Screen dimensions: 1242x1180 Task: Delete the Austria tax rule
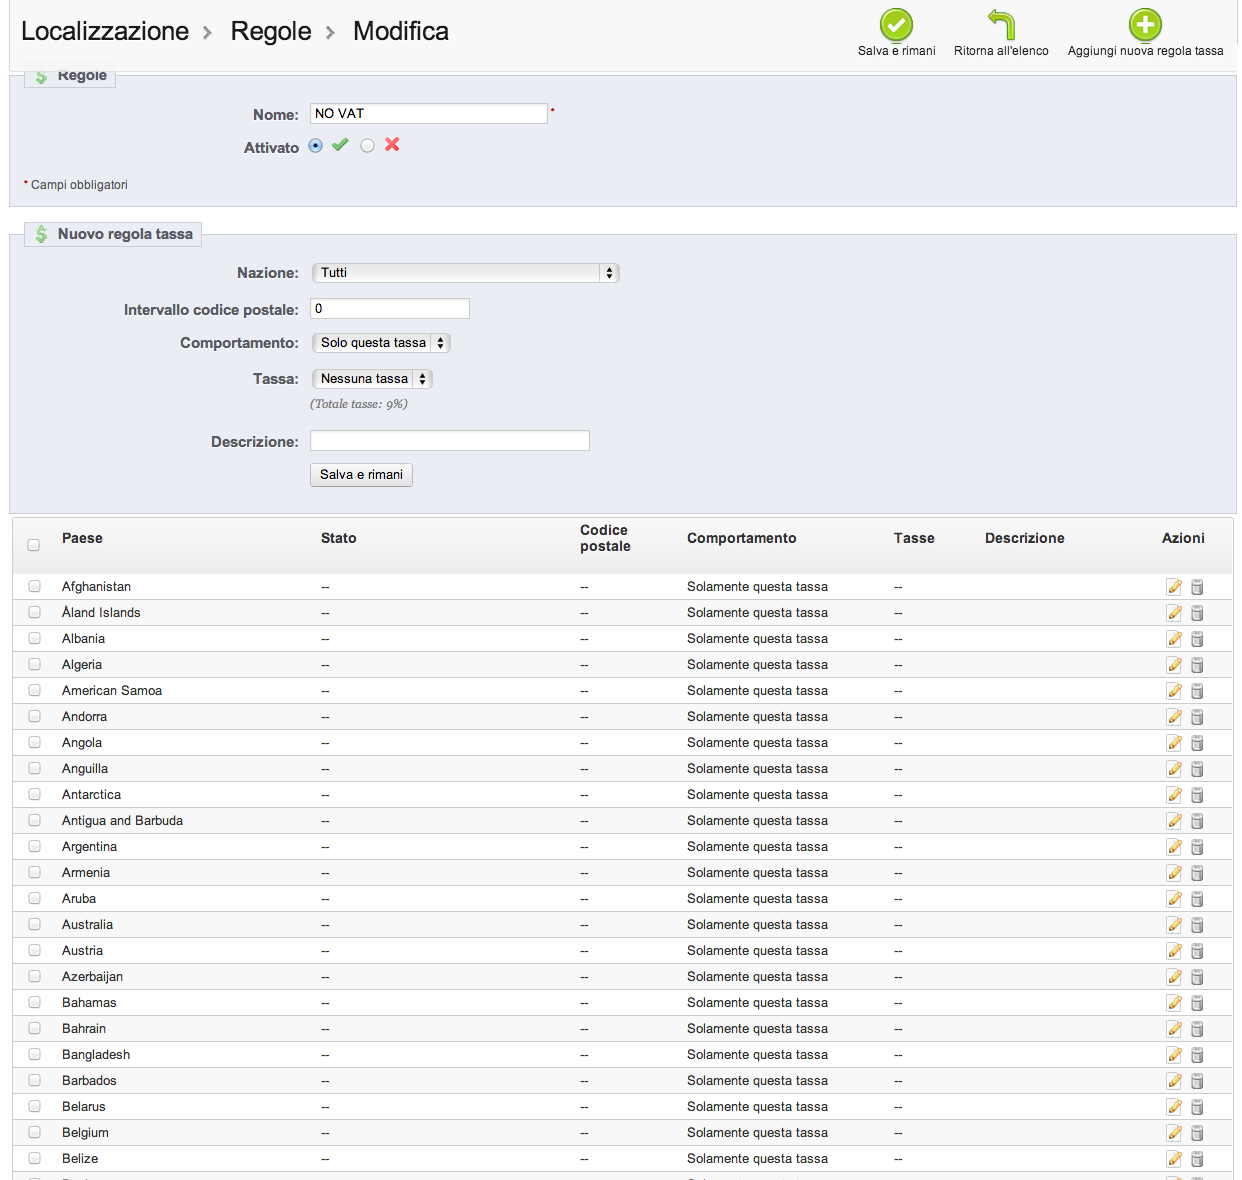point(1197,951)
